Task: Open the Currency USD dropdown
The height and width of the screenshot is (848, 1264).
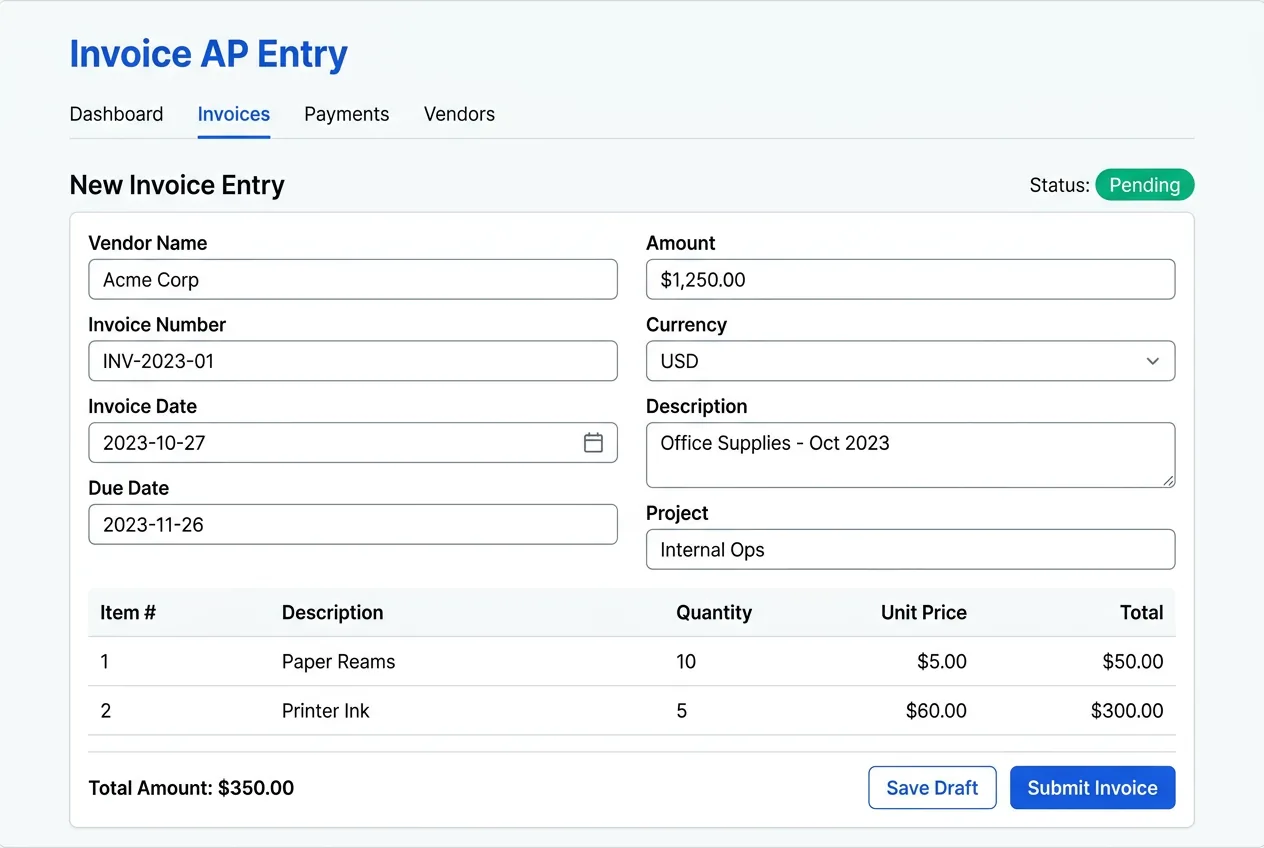Action: point(910,361)
